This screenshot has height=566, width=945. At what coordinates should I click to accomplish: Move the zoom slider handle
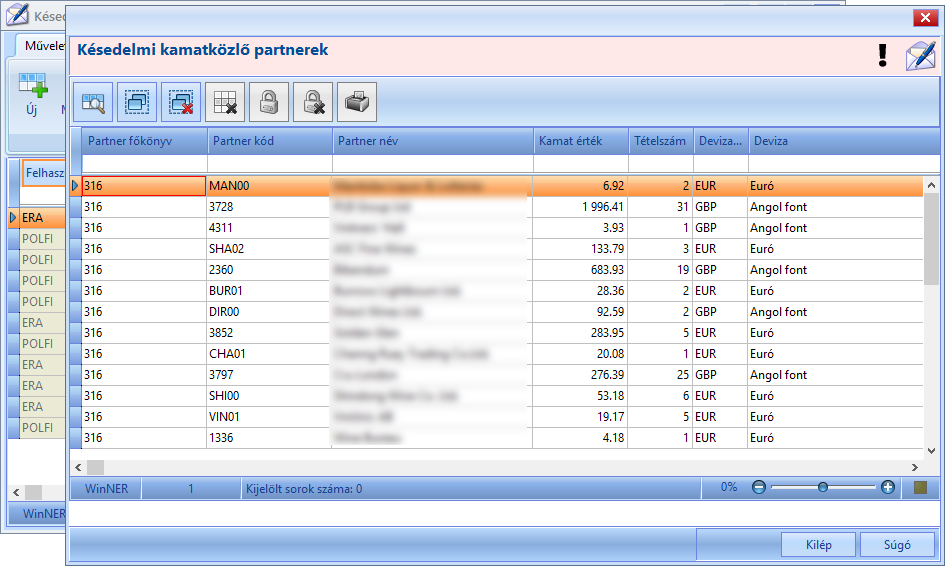(823, 487)
